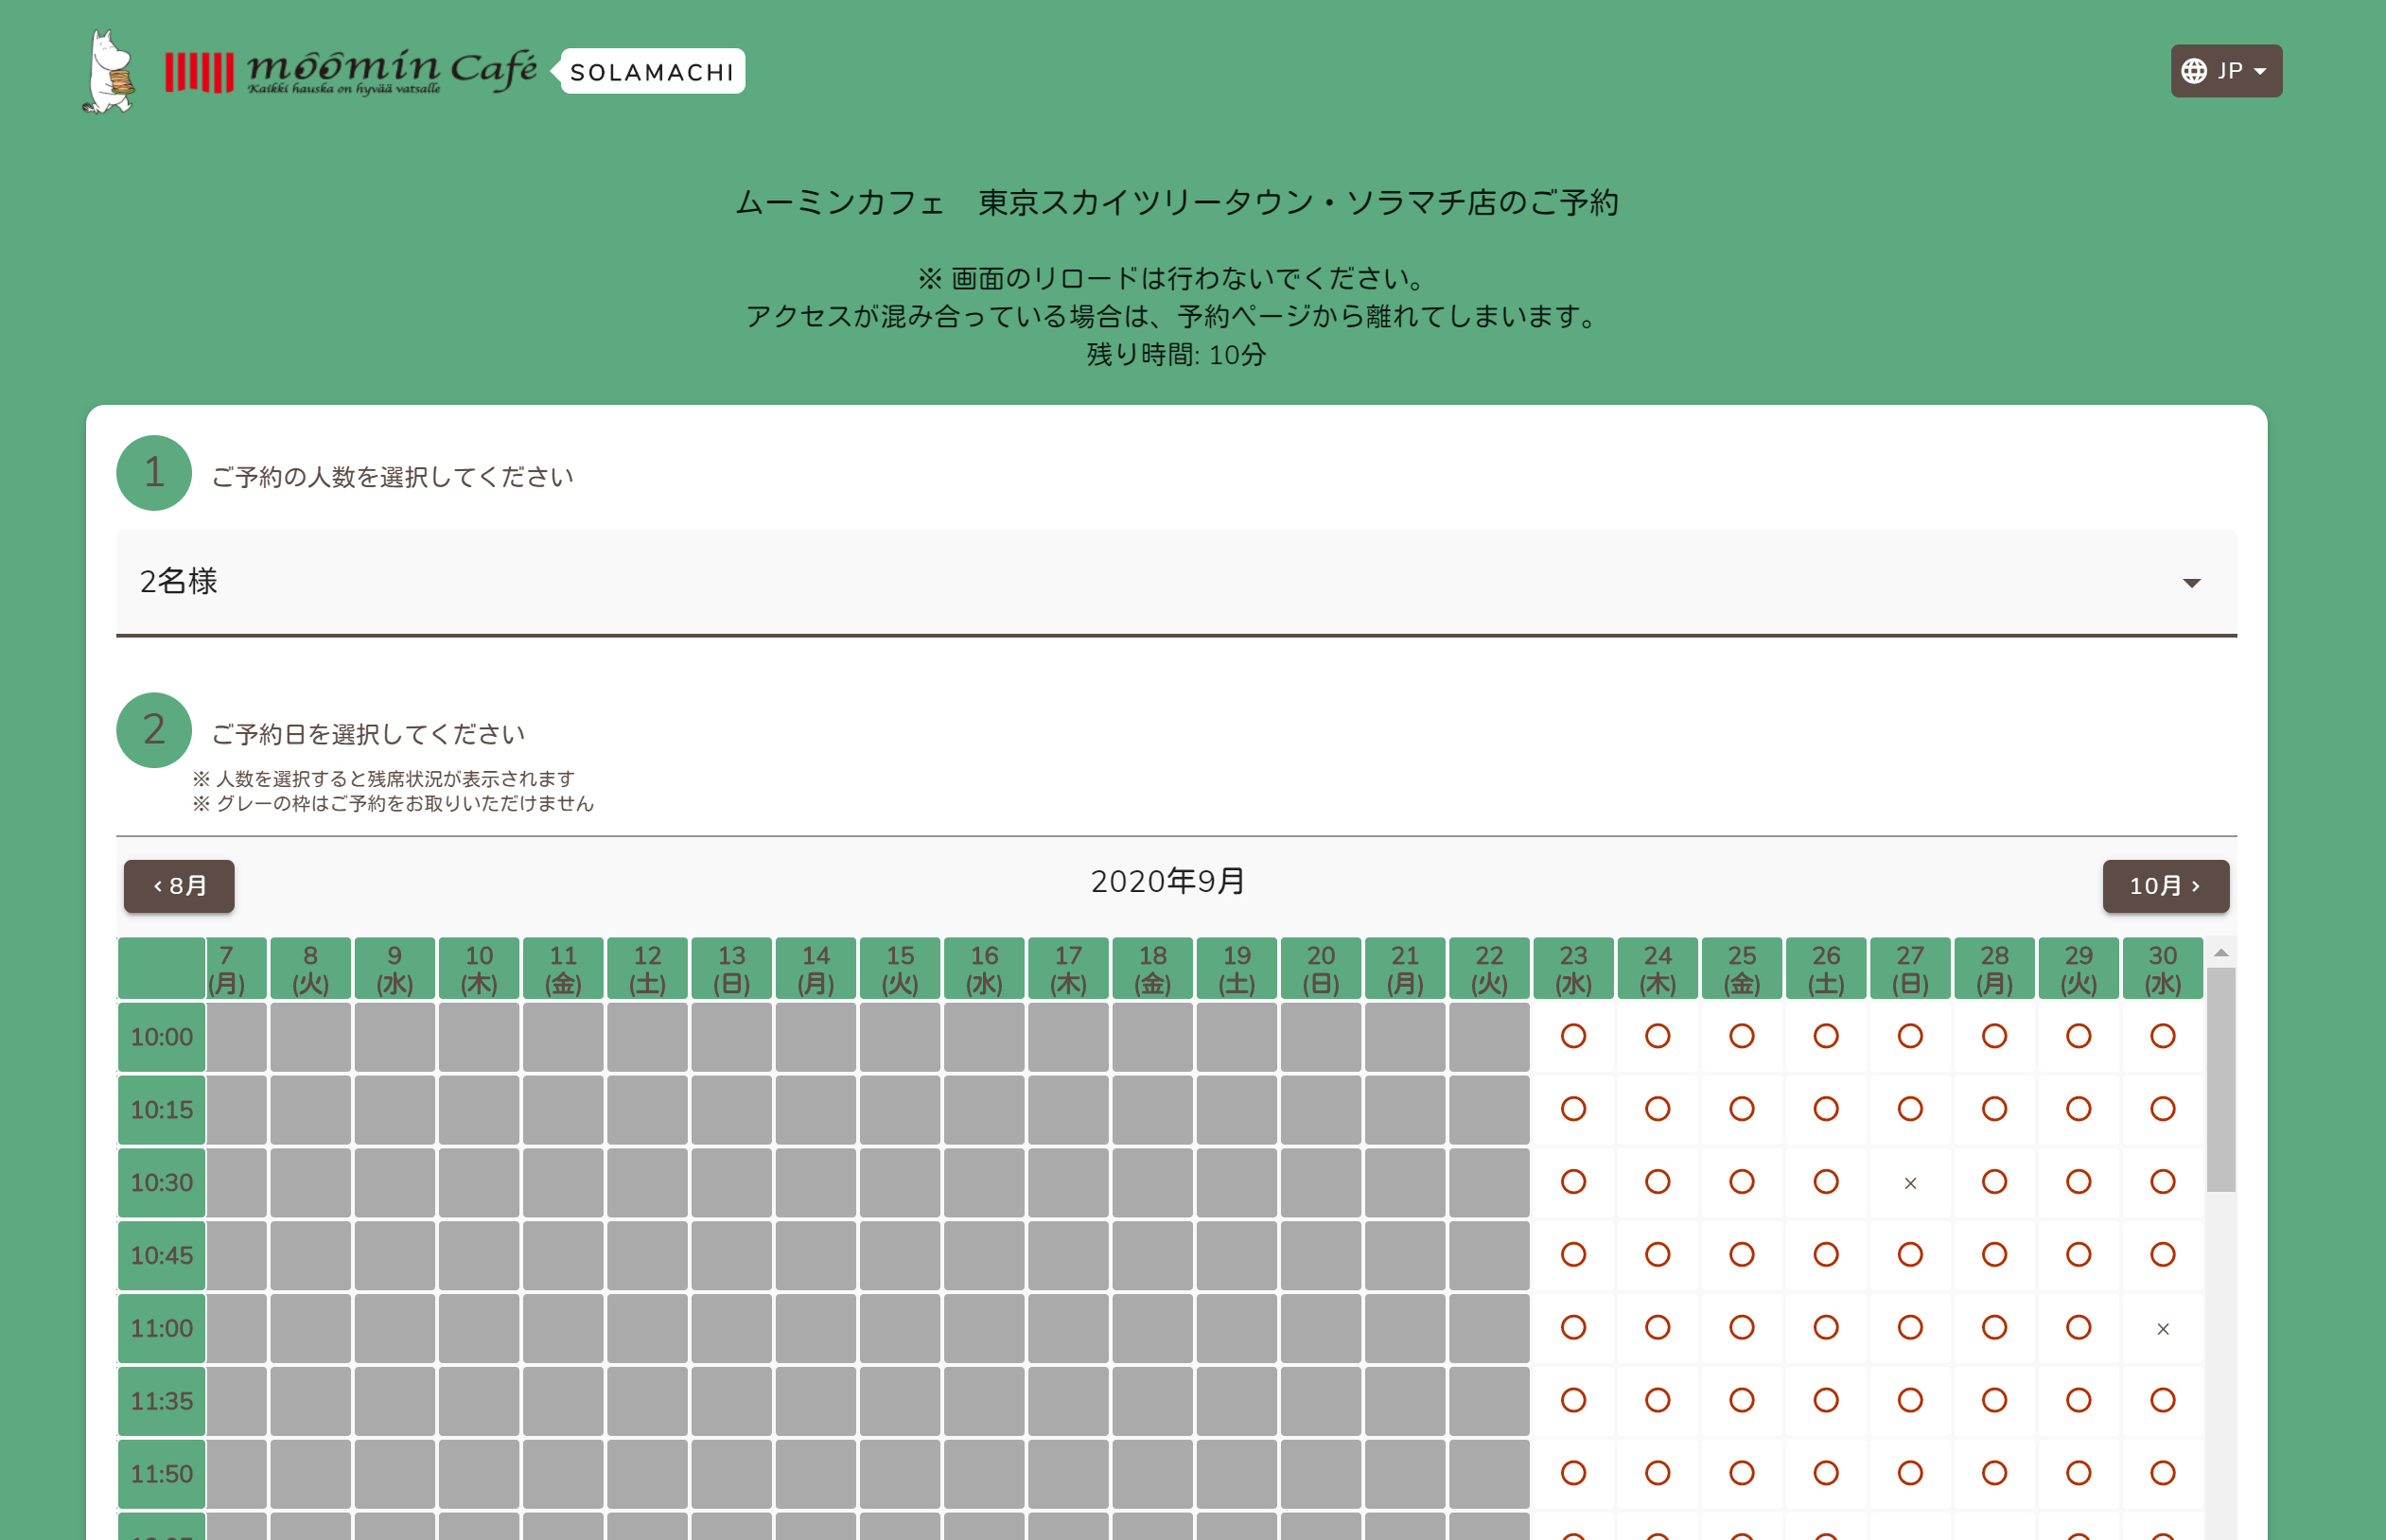Click the globe language icon
The height and width of the screenshot is (1540, 2386).
click(x=2194, y=71)
